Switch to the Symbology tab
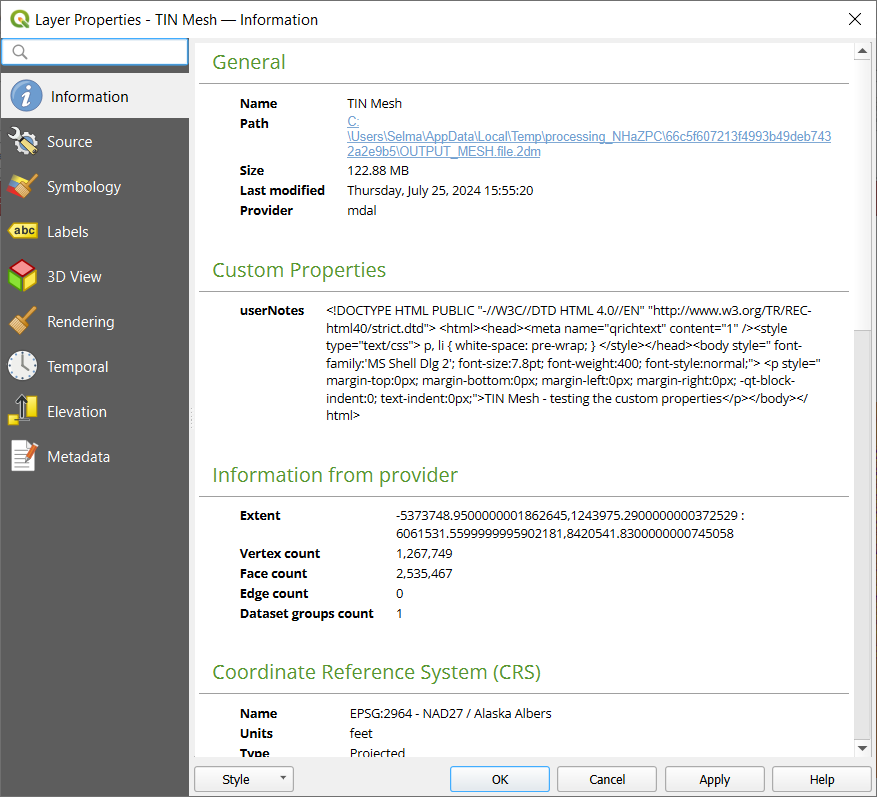This screenshot has height=797, width=877. pyautogui.click(x=84, y=187)
